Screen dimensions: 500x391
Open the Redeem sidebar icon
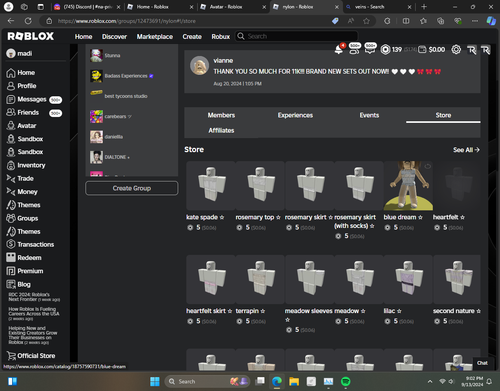tap(11, 257)
